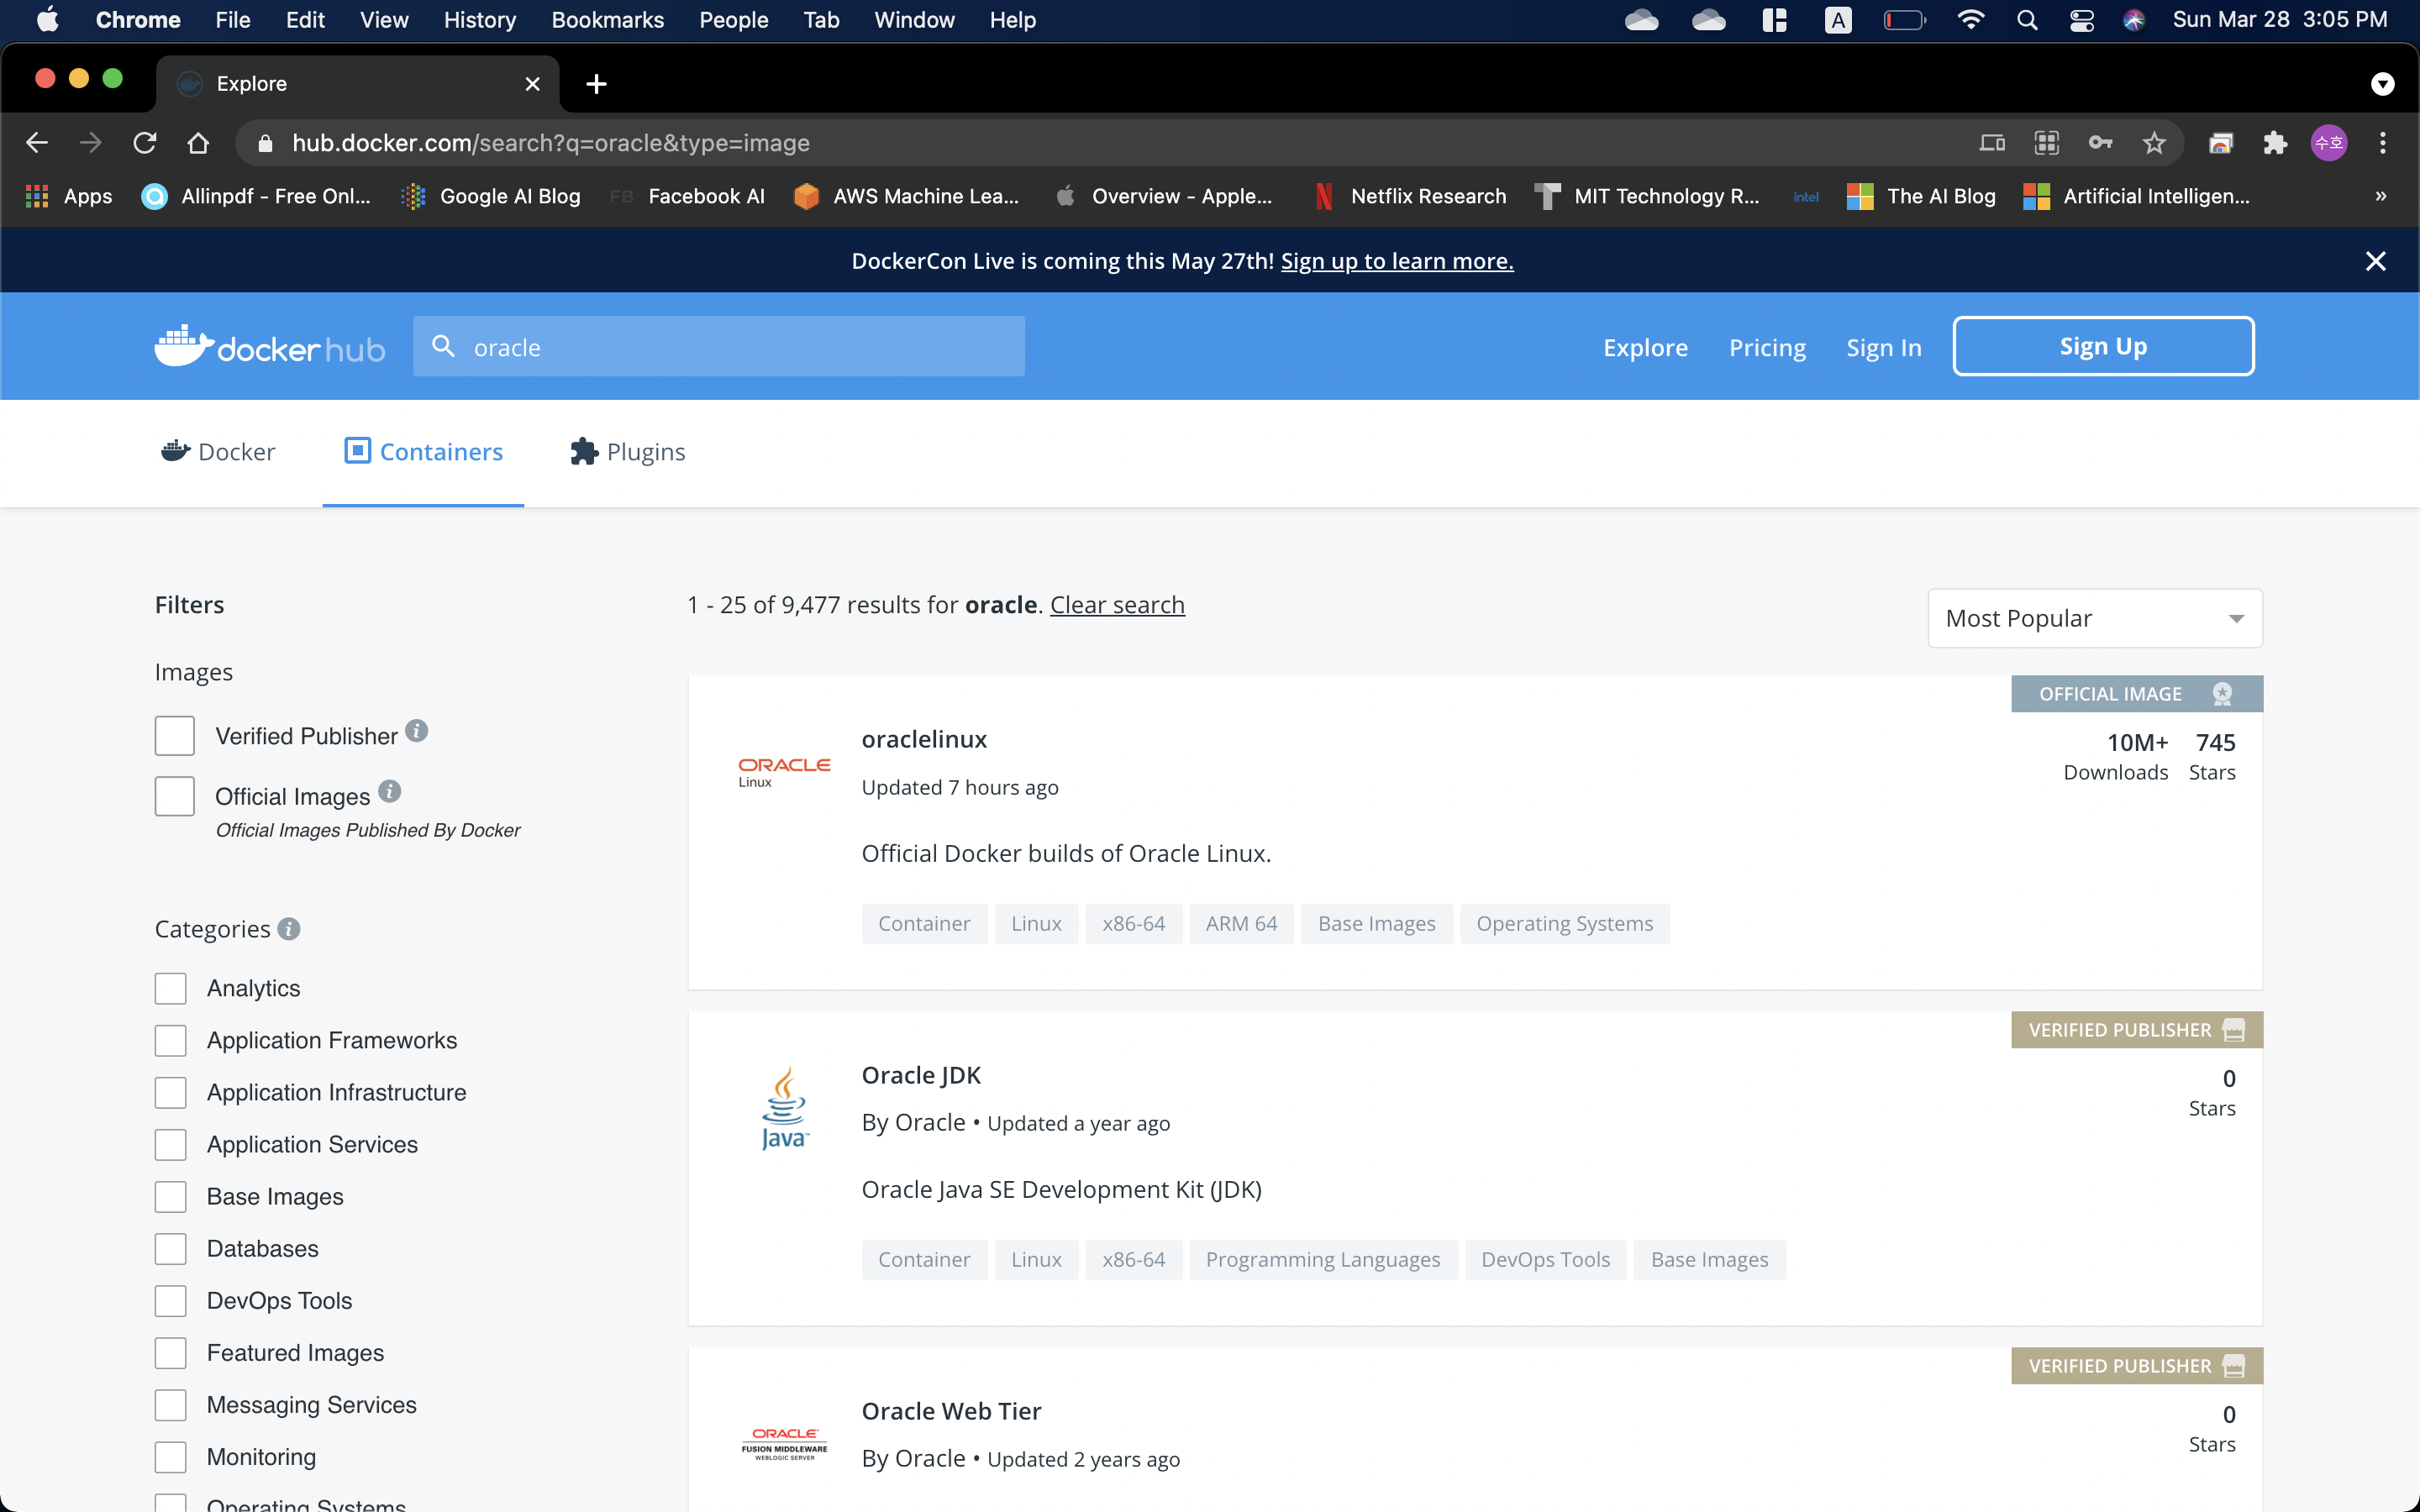Enable the DevOps Tools checkbox
Viewport: 2420px width, 1512px height.
click(x=171, y=1300)
